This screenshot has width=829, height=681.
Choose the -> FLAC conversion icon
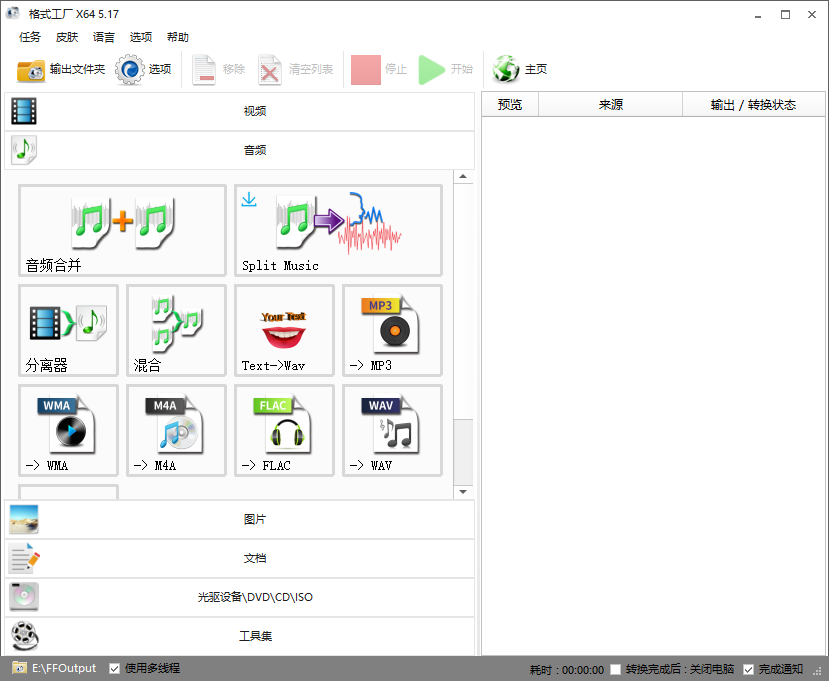point(284,430)
